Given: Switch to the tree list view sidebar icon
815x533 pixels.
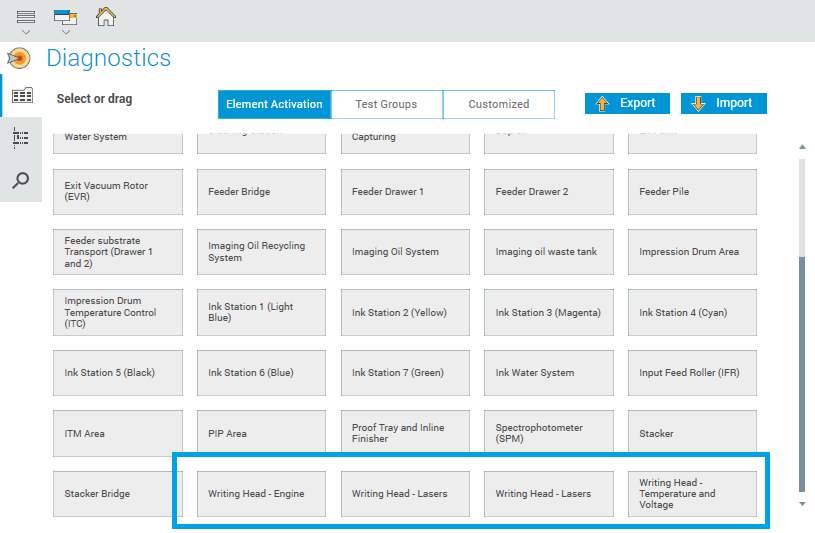Looking at the screenshot, I should 21,138.
